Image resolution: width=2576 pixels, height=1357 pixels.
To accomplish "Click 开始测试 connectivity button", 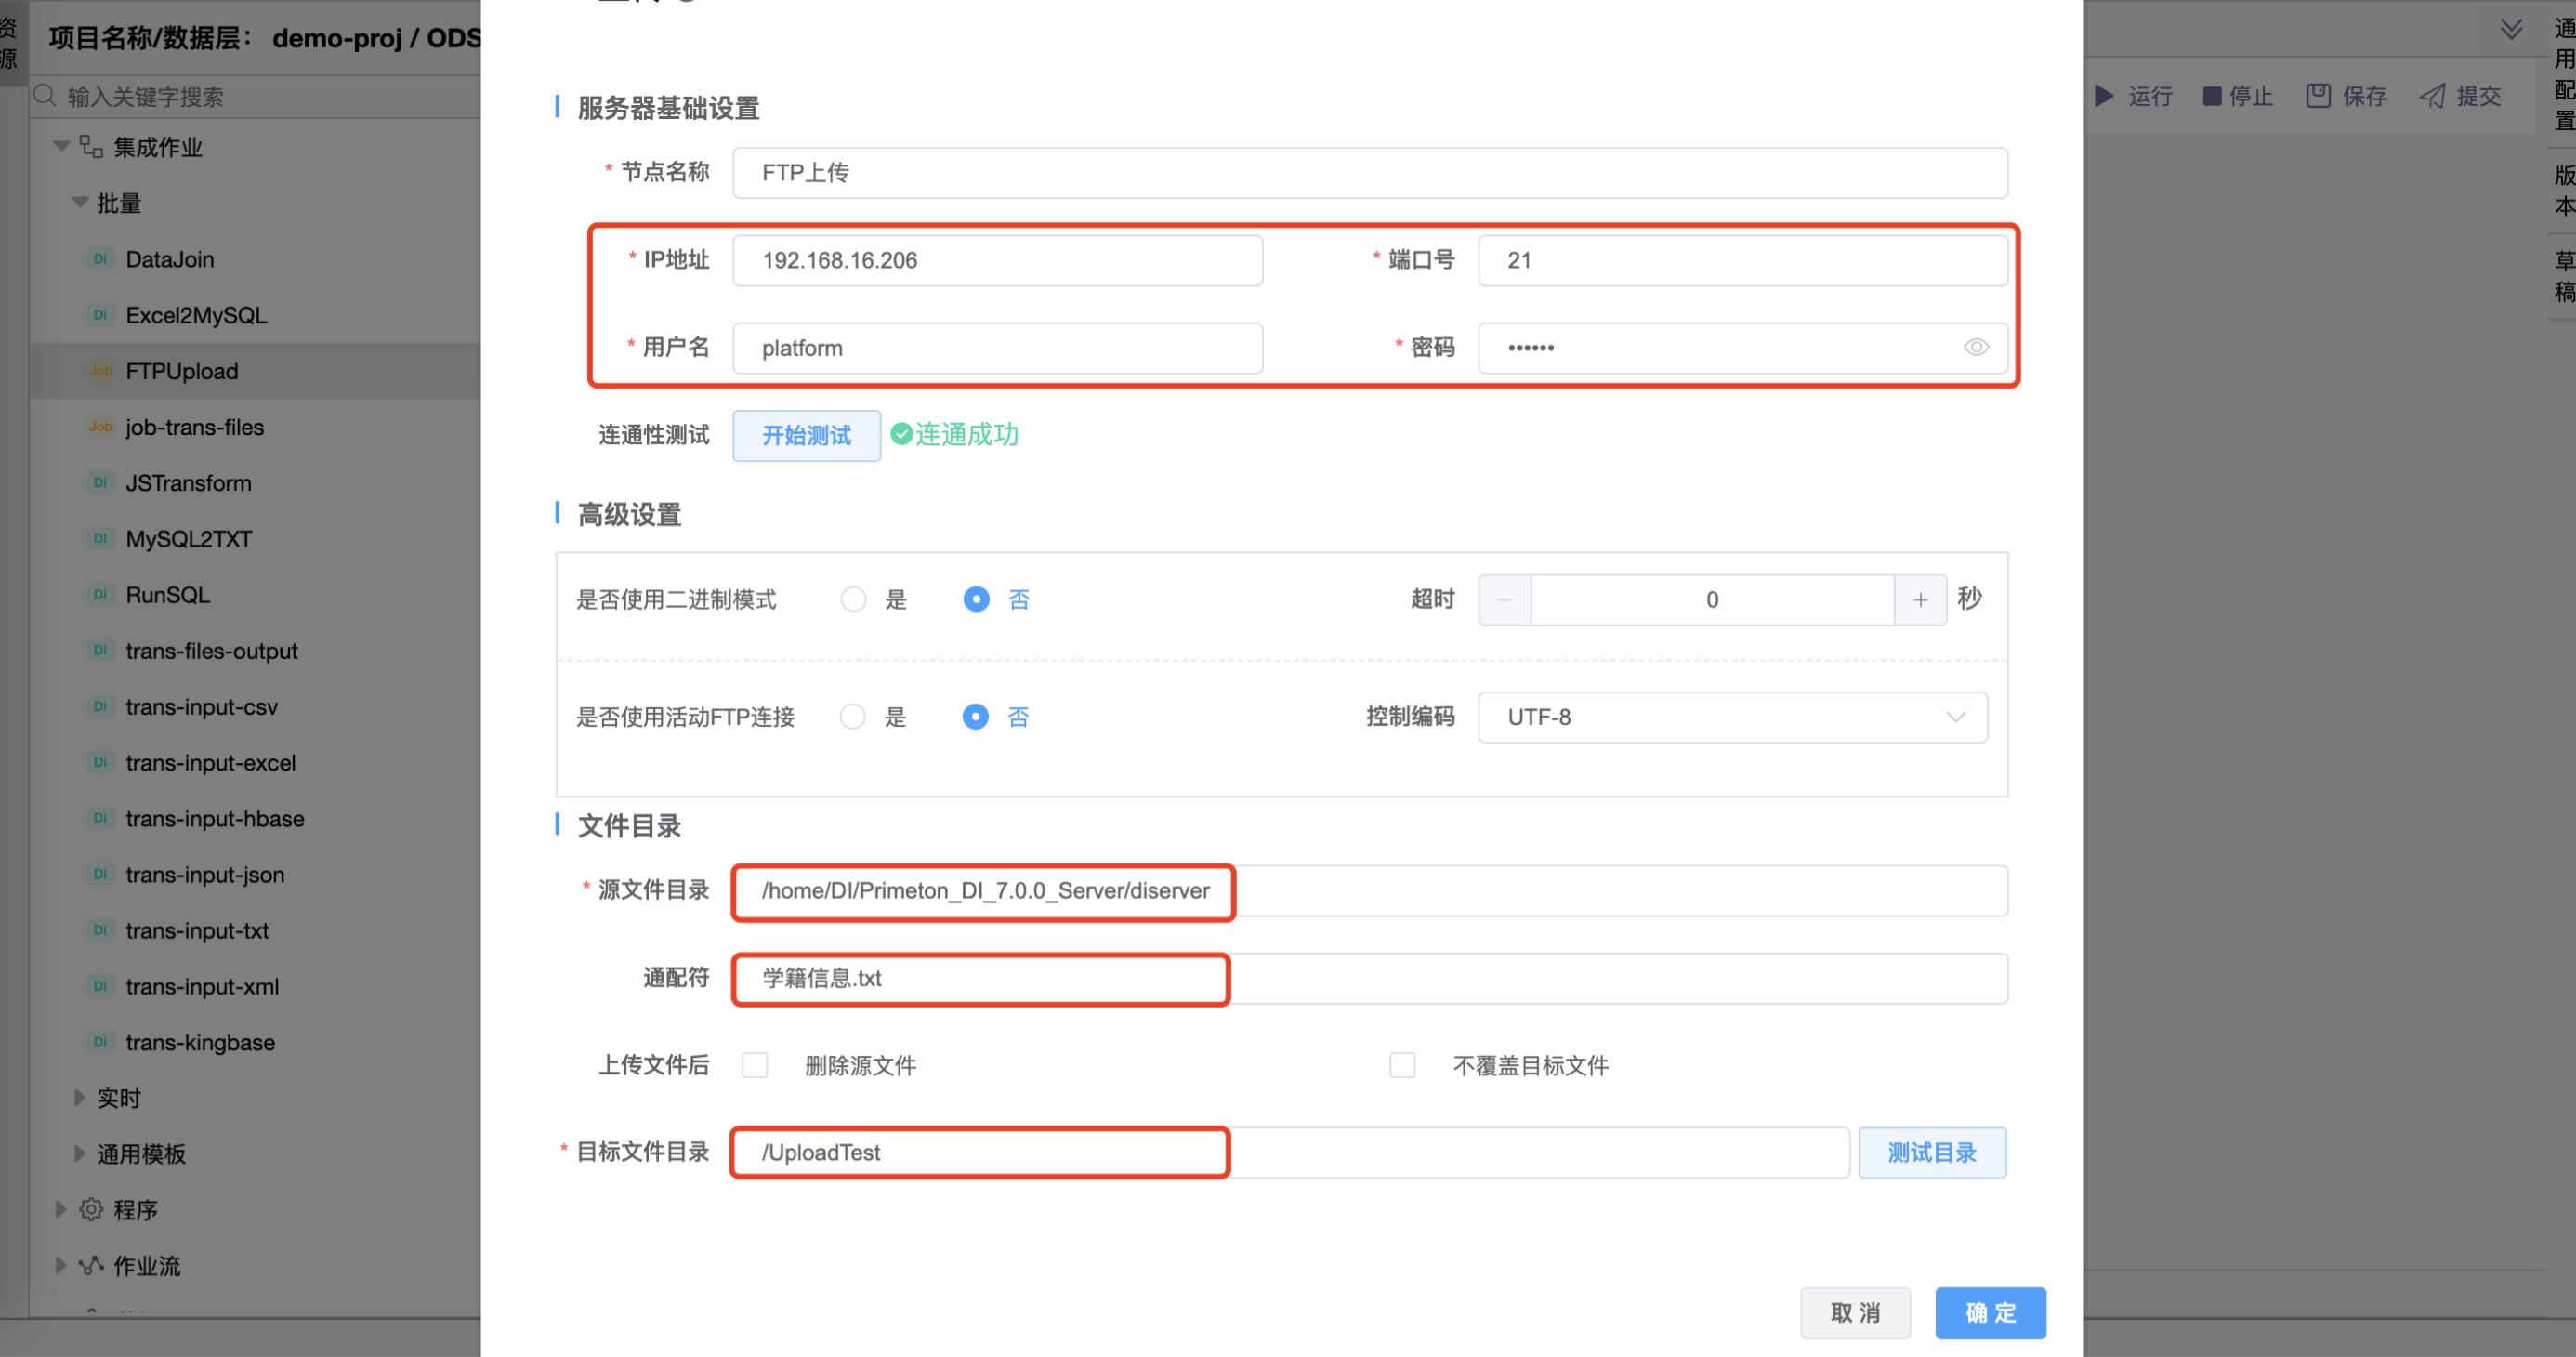I will click(806, 436).
